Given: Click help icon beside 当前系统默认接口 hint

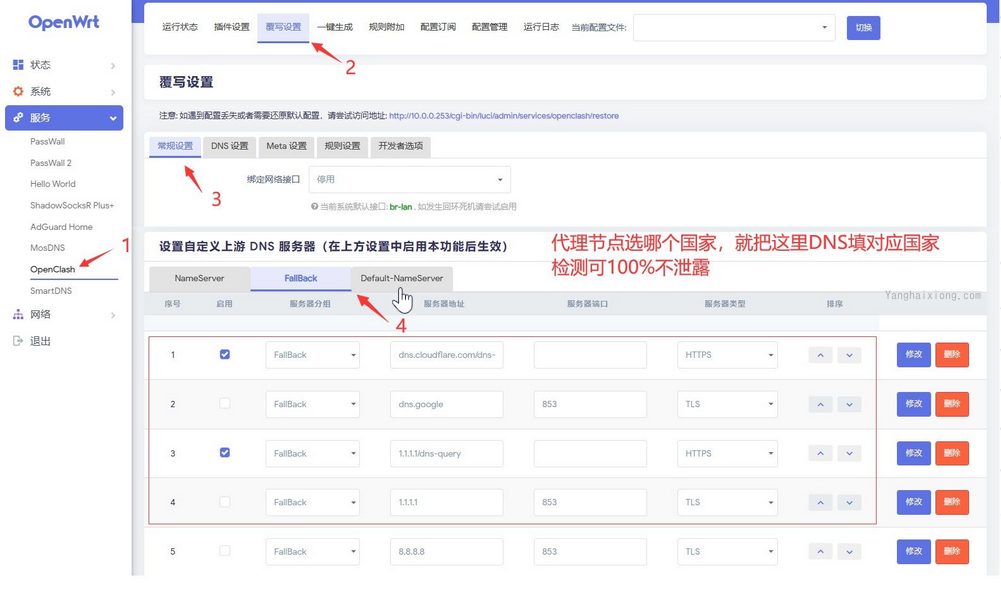Looking at the screenshot, I should click(314, 207).
